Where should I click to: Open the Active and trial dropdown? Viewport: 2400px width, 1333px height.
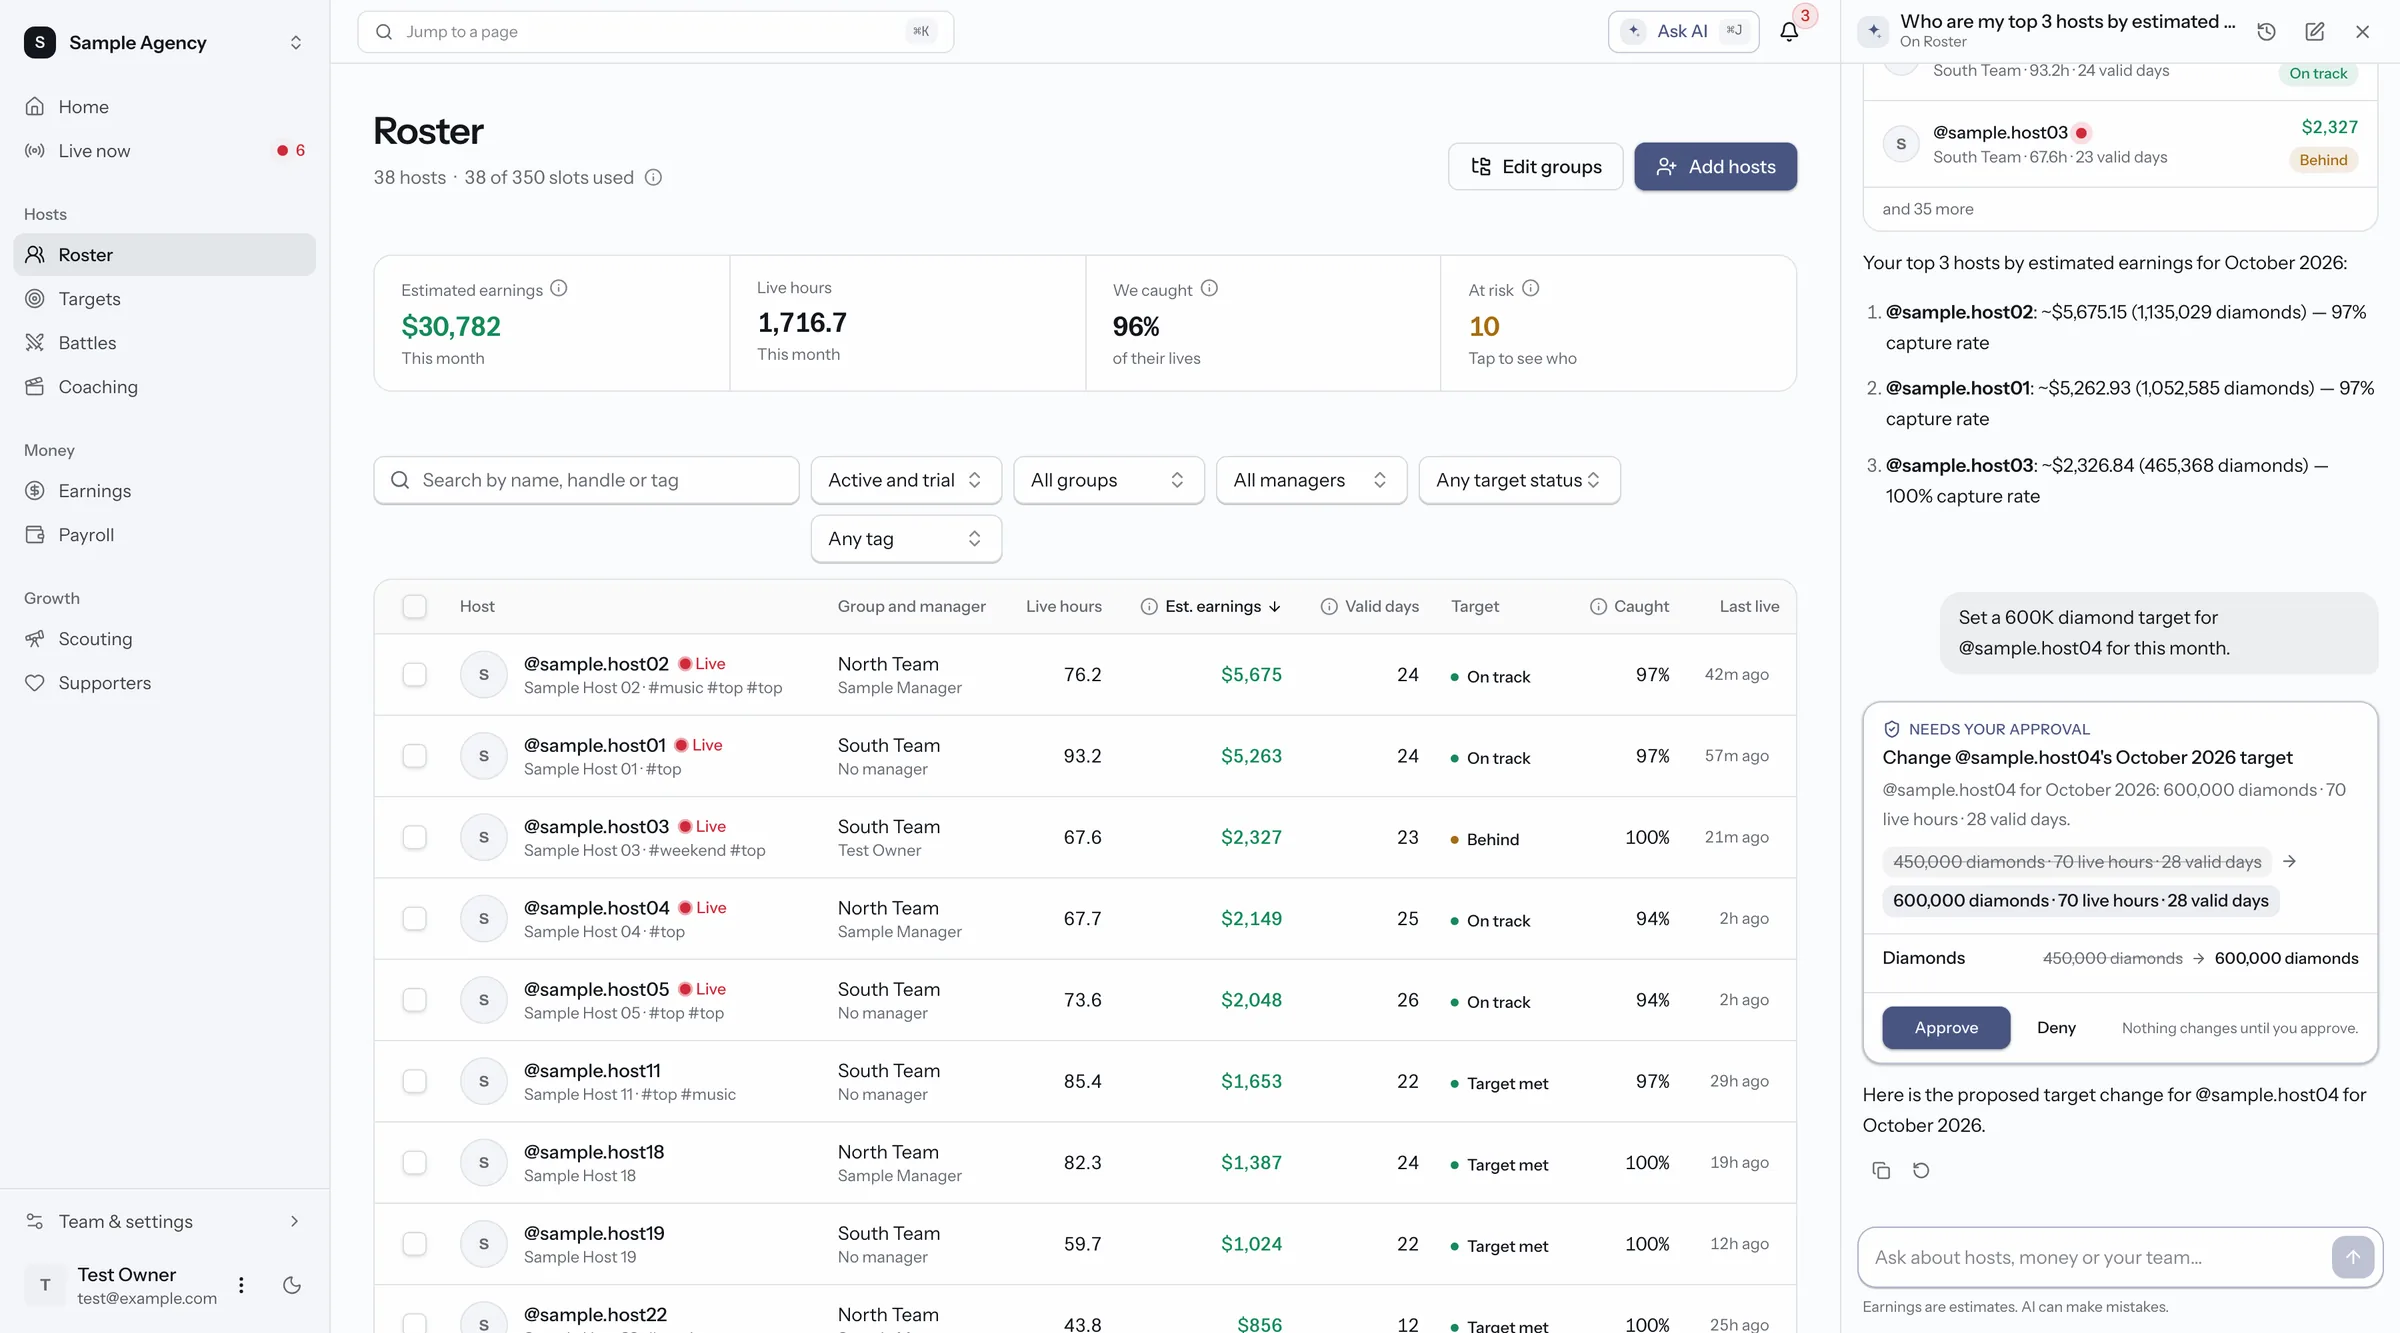tap(906, 480)
